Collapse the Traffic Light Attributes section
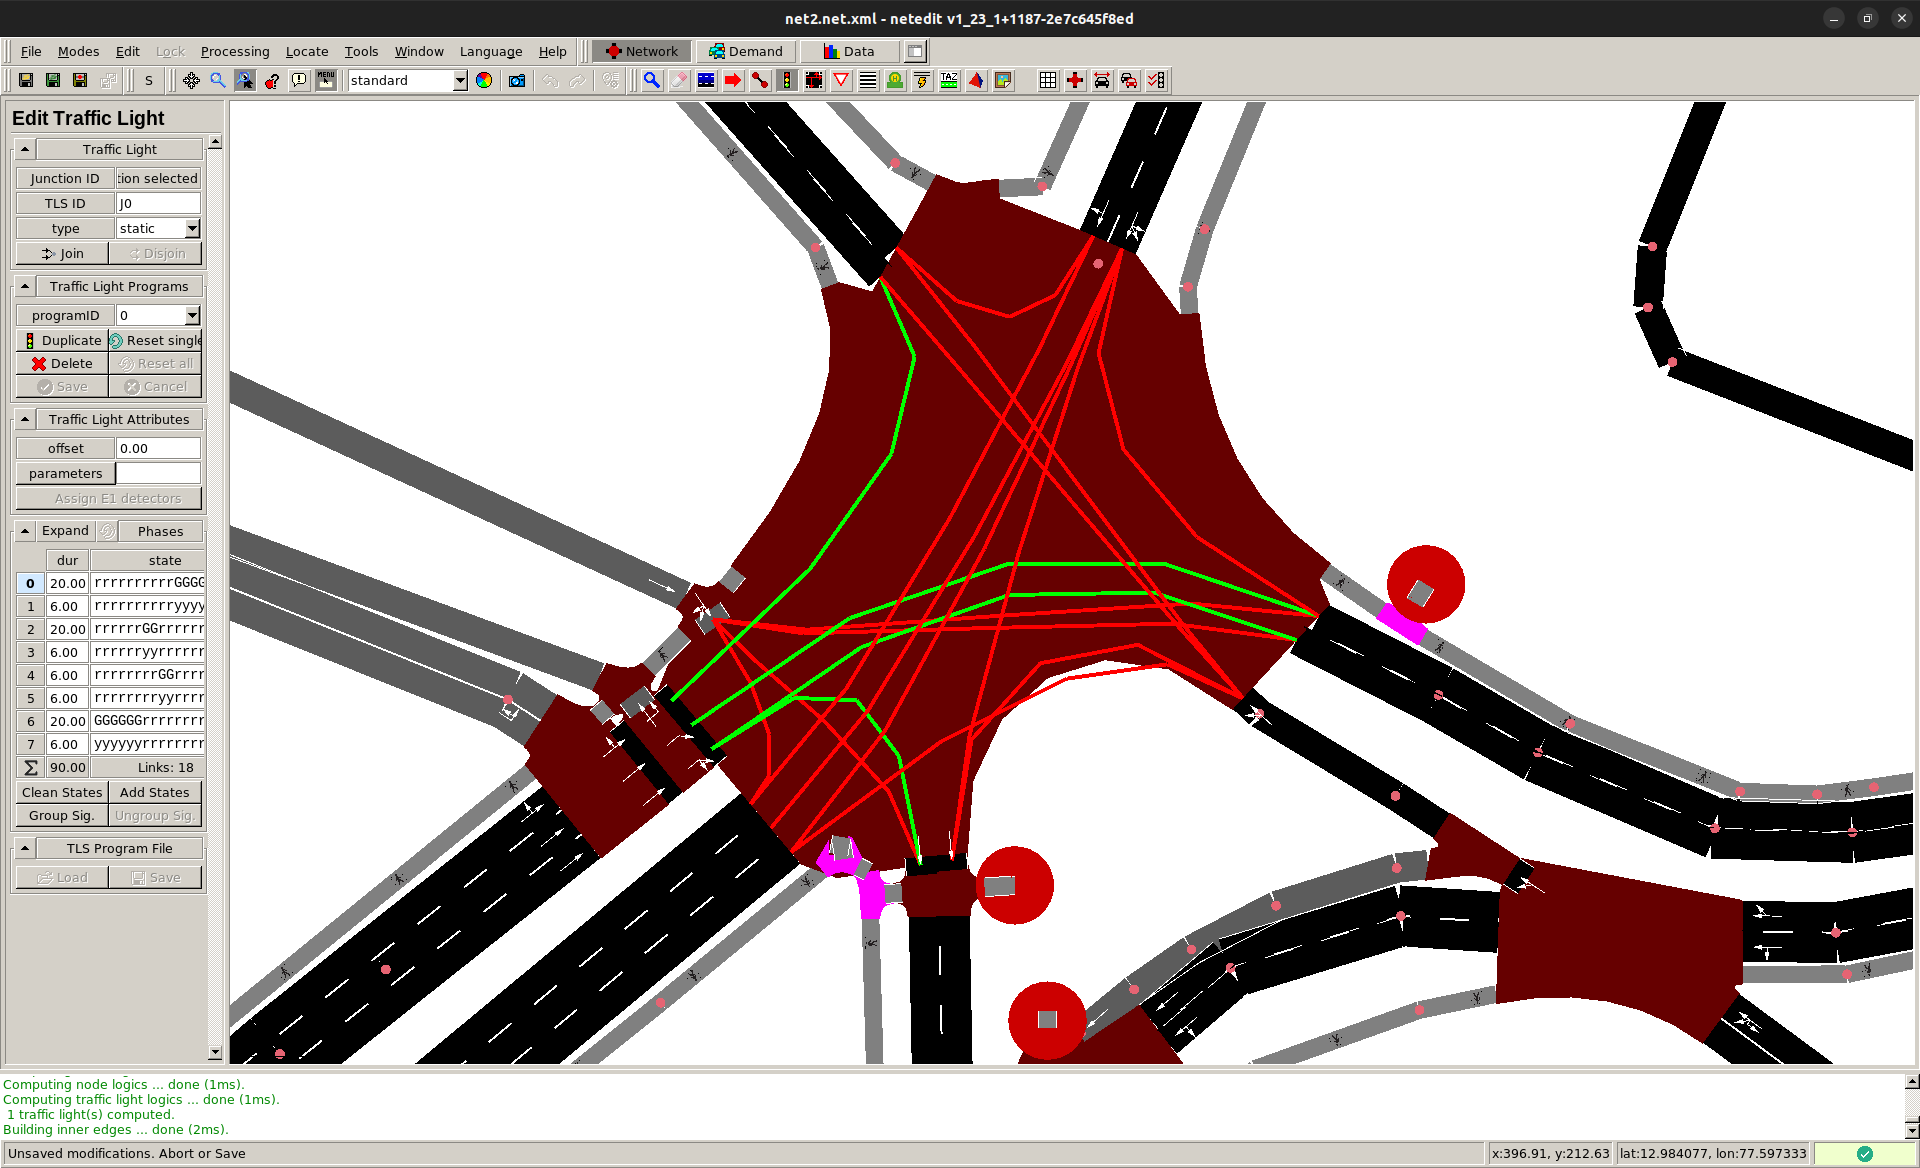Viewport: 1920px width, 1168px height. coord(24,419)
